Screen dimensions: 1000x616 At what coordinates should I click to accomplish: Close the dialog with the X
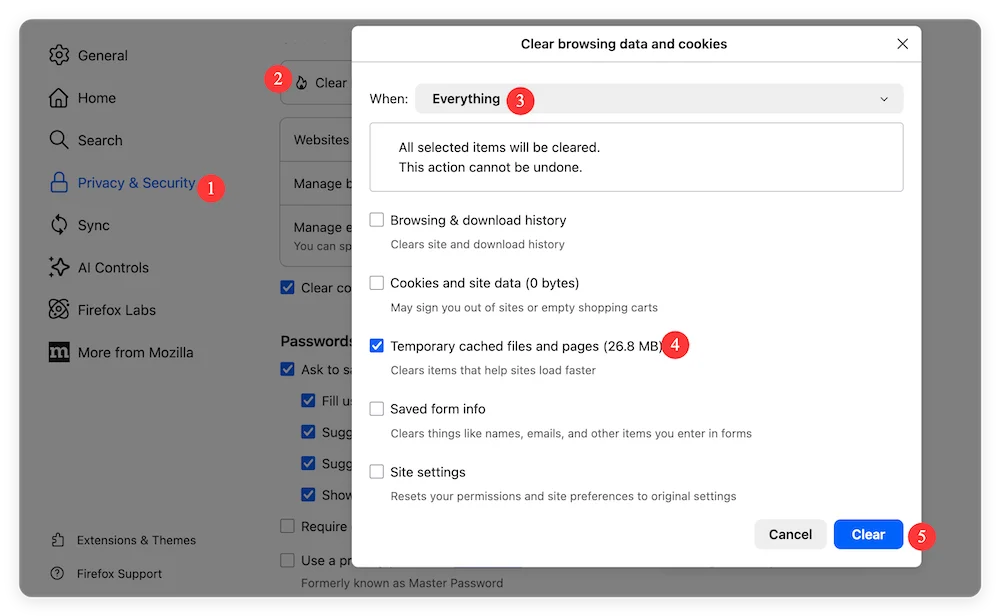pos(902,44)
